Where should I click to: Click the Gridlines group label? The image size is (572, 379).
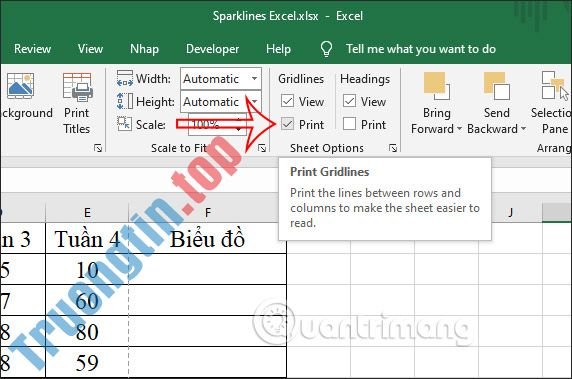(301, 78)
